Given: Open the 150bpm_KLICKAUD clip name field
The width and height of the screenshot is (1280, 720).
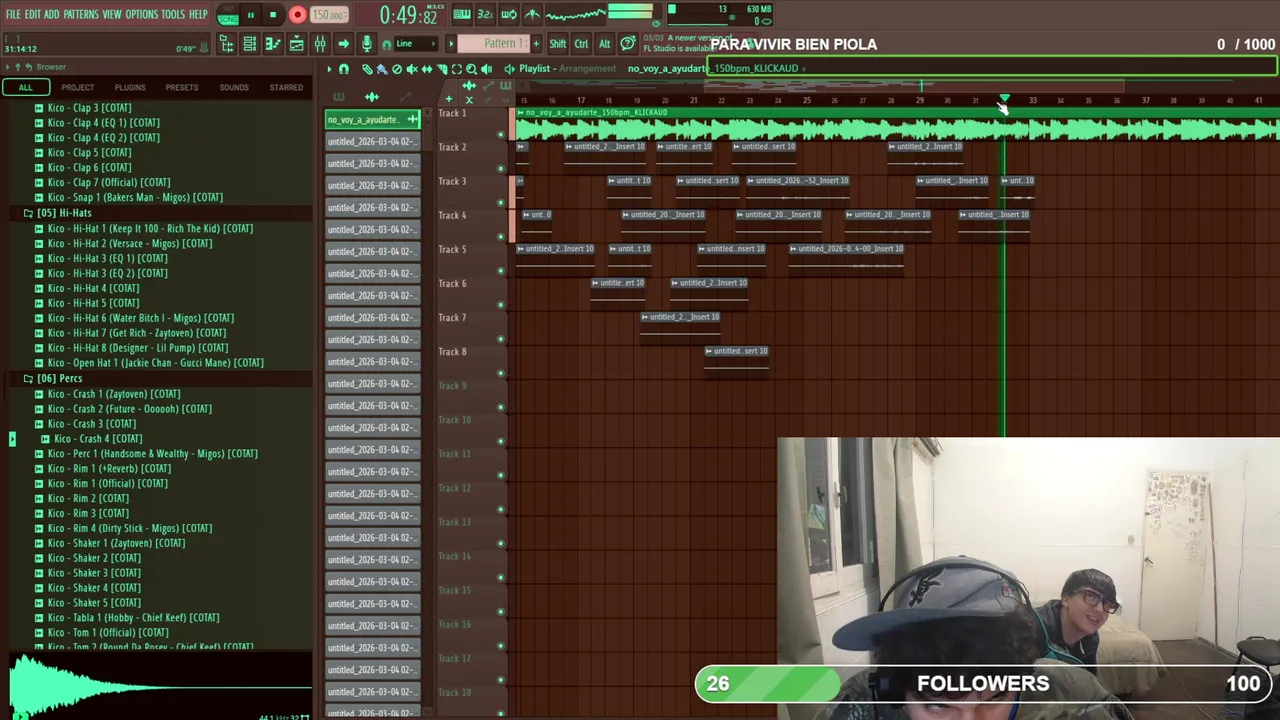Looking at the screenshot, I should [993, 68].
